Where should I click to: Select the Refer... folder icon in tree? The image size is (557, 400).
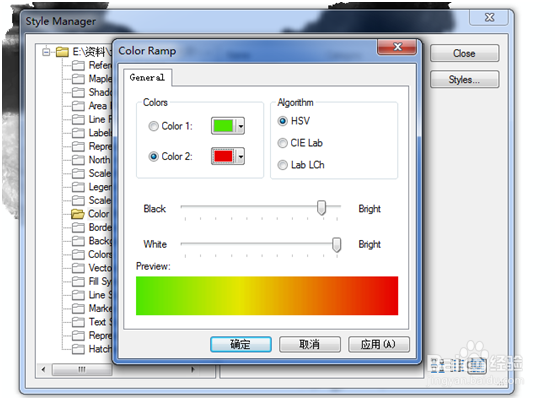click(x=78, y=65)
